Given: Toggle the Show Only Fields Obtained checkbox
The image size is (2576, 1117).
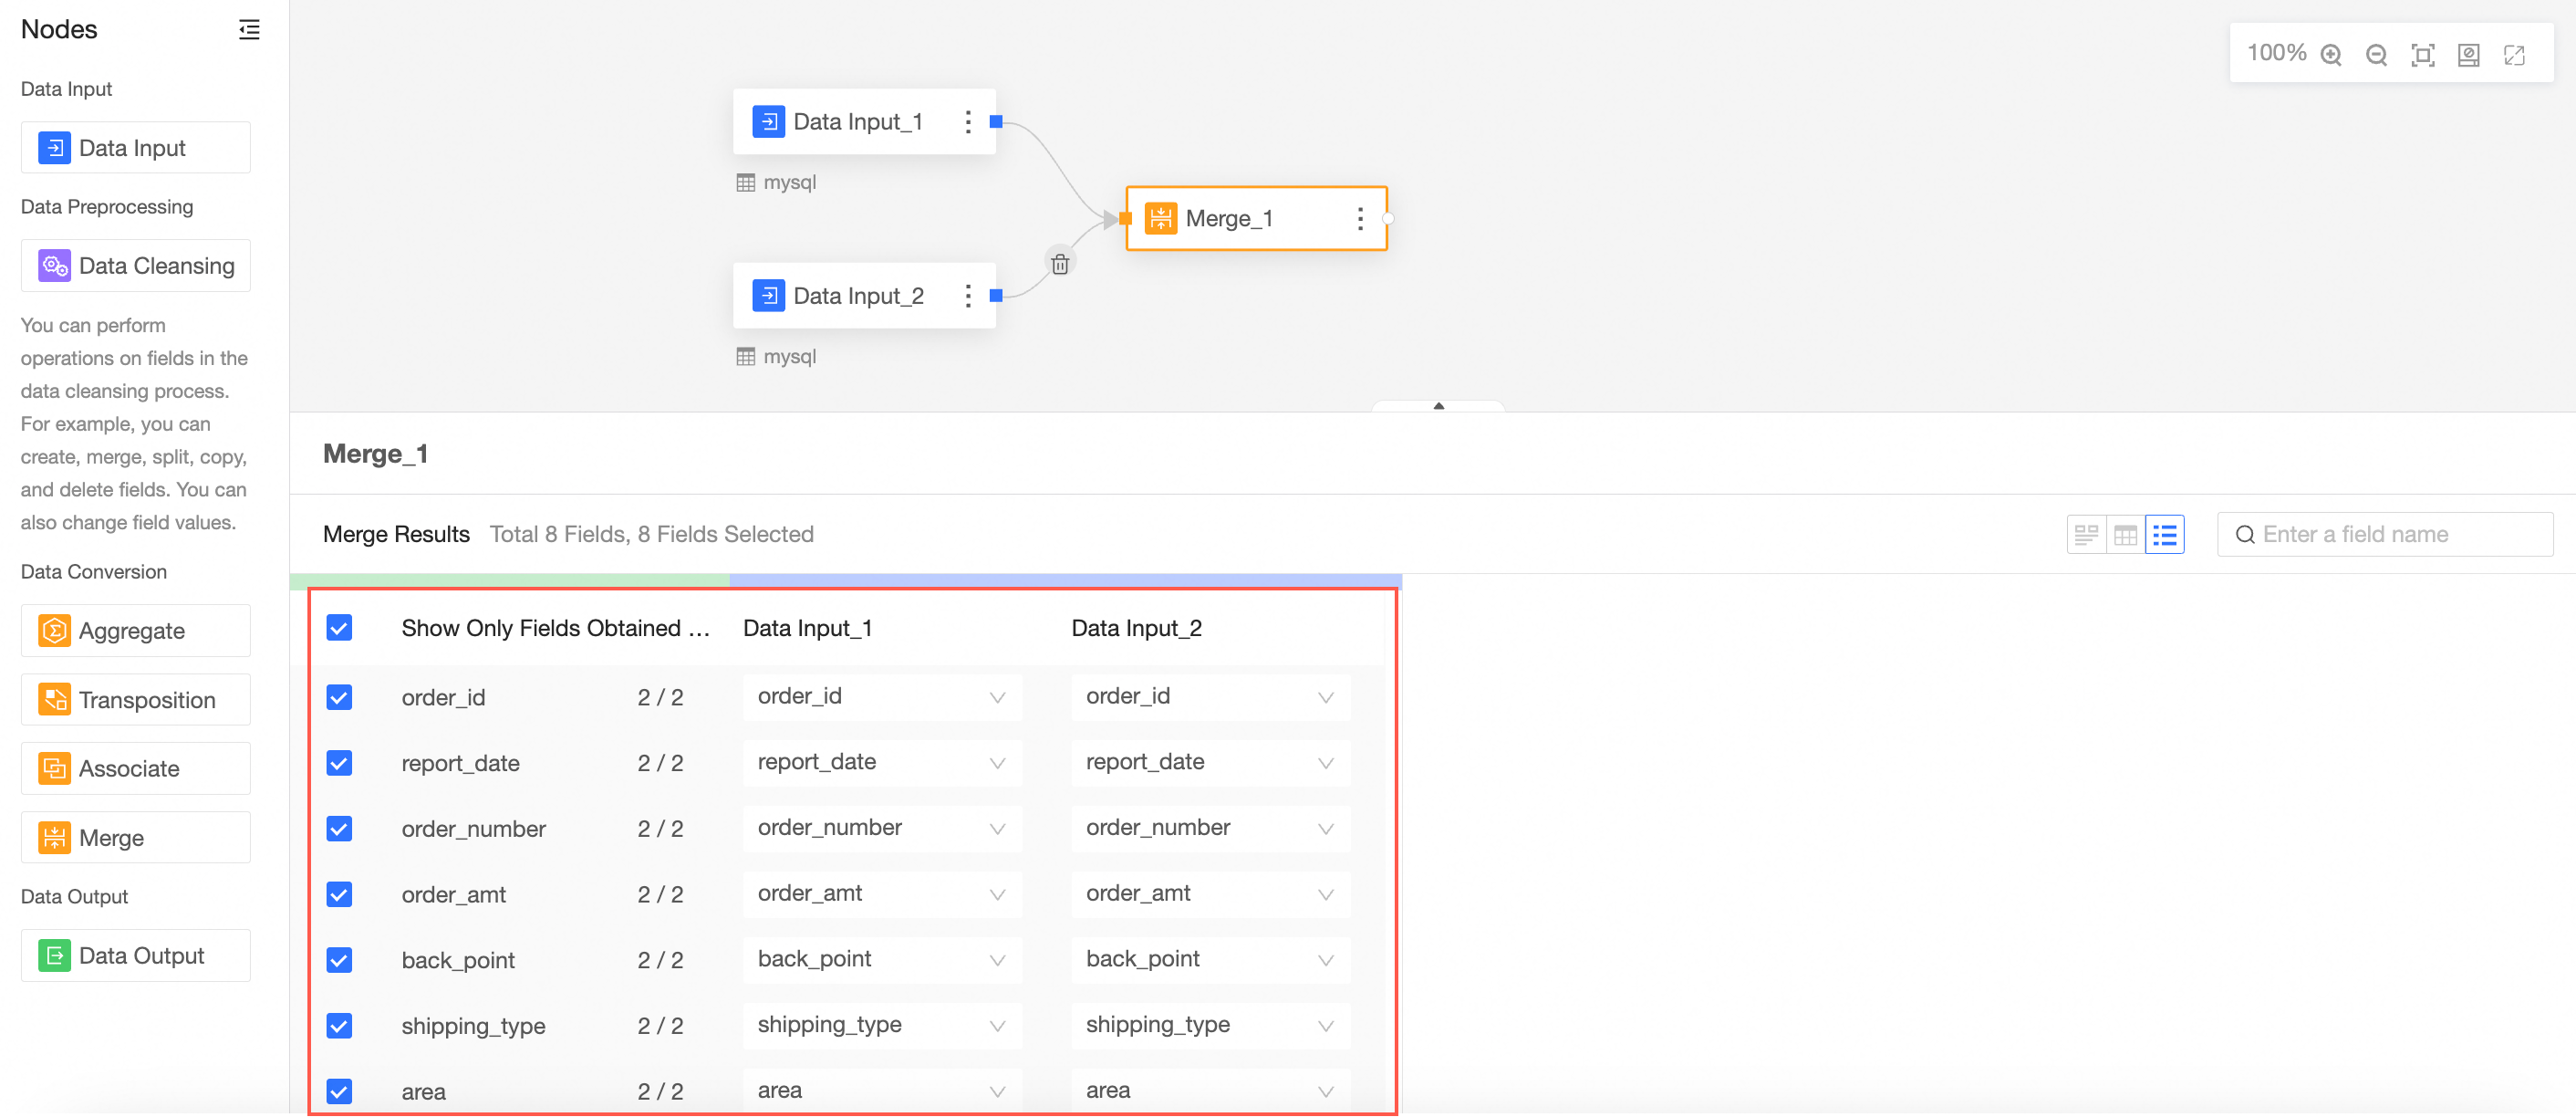Looking at the screenshot, I should click(339, 628).
